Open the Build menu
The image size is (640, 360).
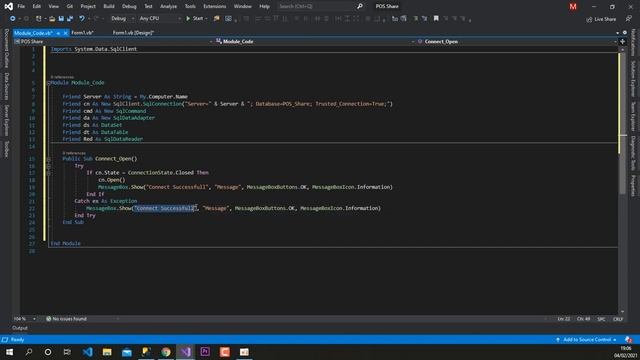click(109, 7)
